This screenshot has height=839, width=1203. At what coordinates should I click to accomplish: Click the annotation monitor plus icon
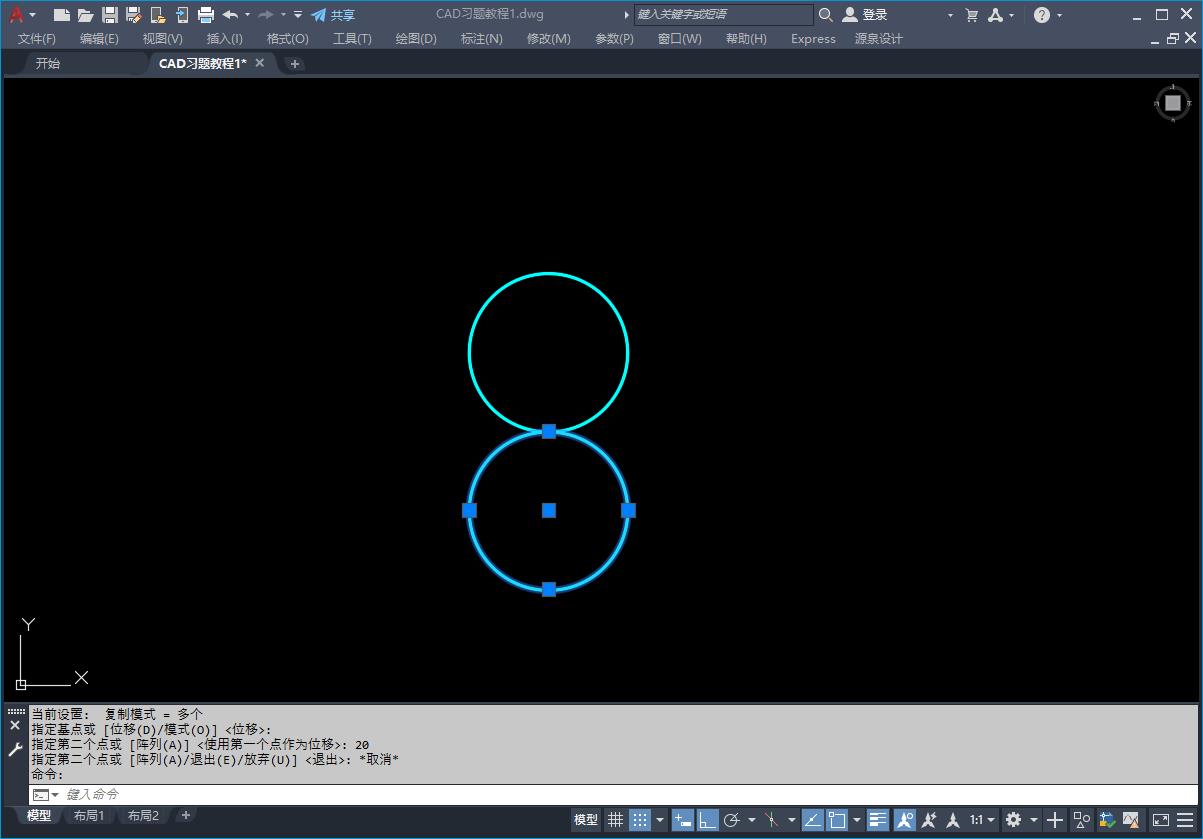coord(1055,820)
